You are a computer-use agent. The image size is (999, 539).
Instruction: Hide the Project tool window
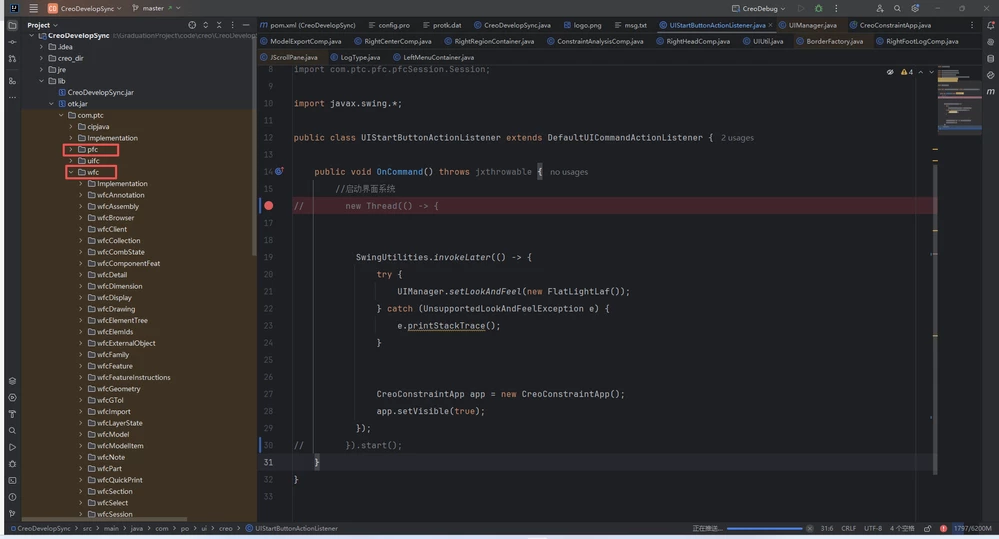(246, 25)
